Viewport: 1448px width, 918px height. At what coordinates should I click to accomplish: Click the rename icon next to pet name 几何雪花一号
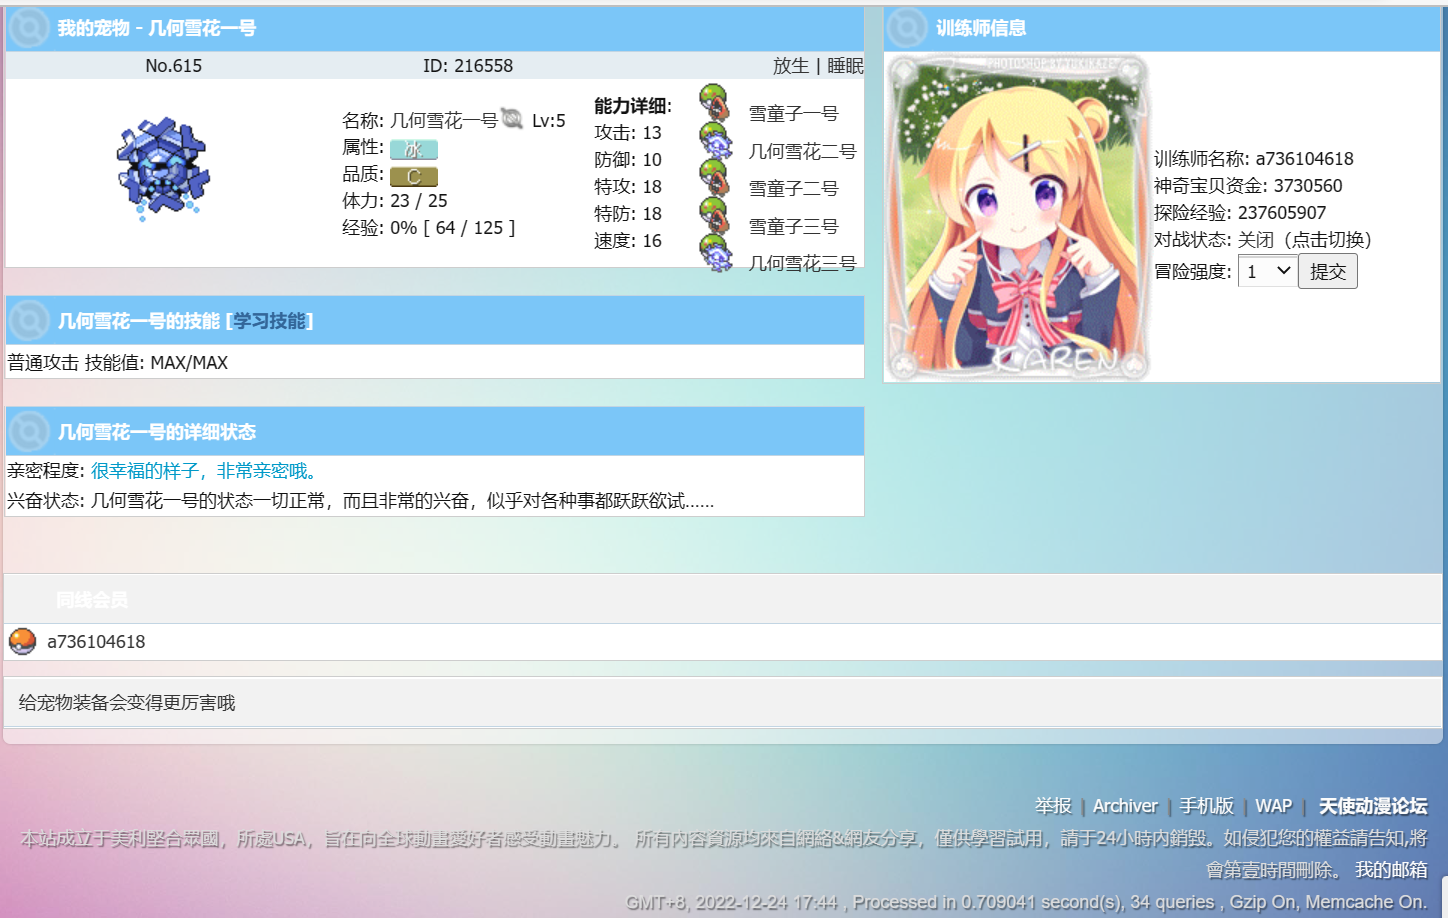511,119
